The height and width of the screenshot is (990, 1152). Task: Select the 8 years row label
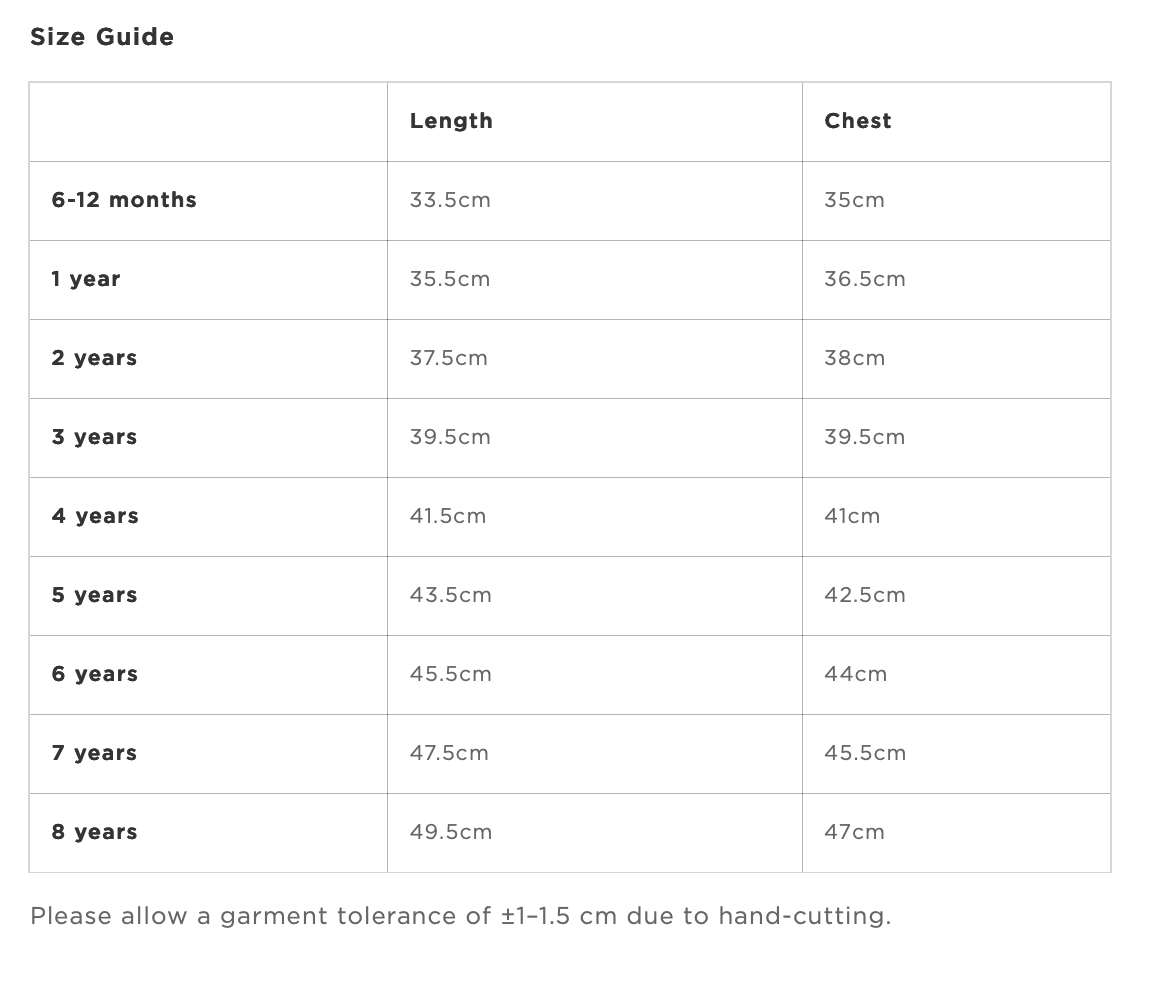click(94, 832)
